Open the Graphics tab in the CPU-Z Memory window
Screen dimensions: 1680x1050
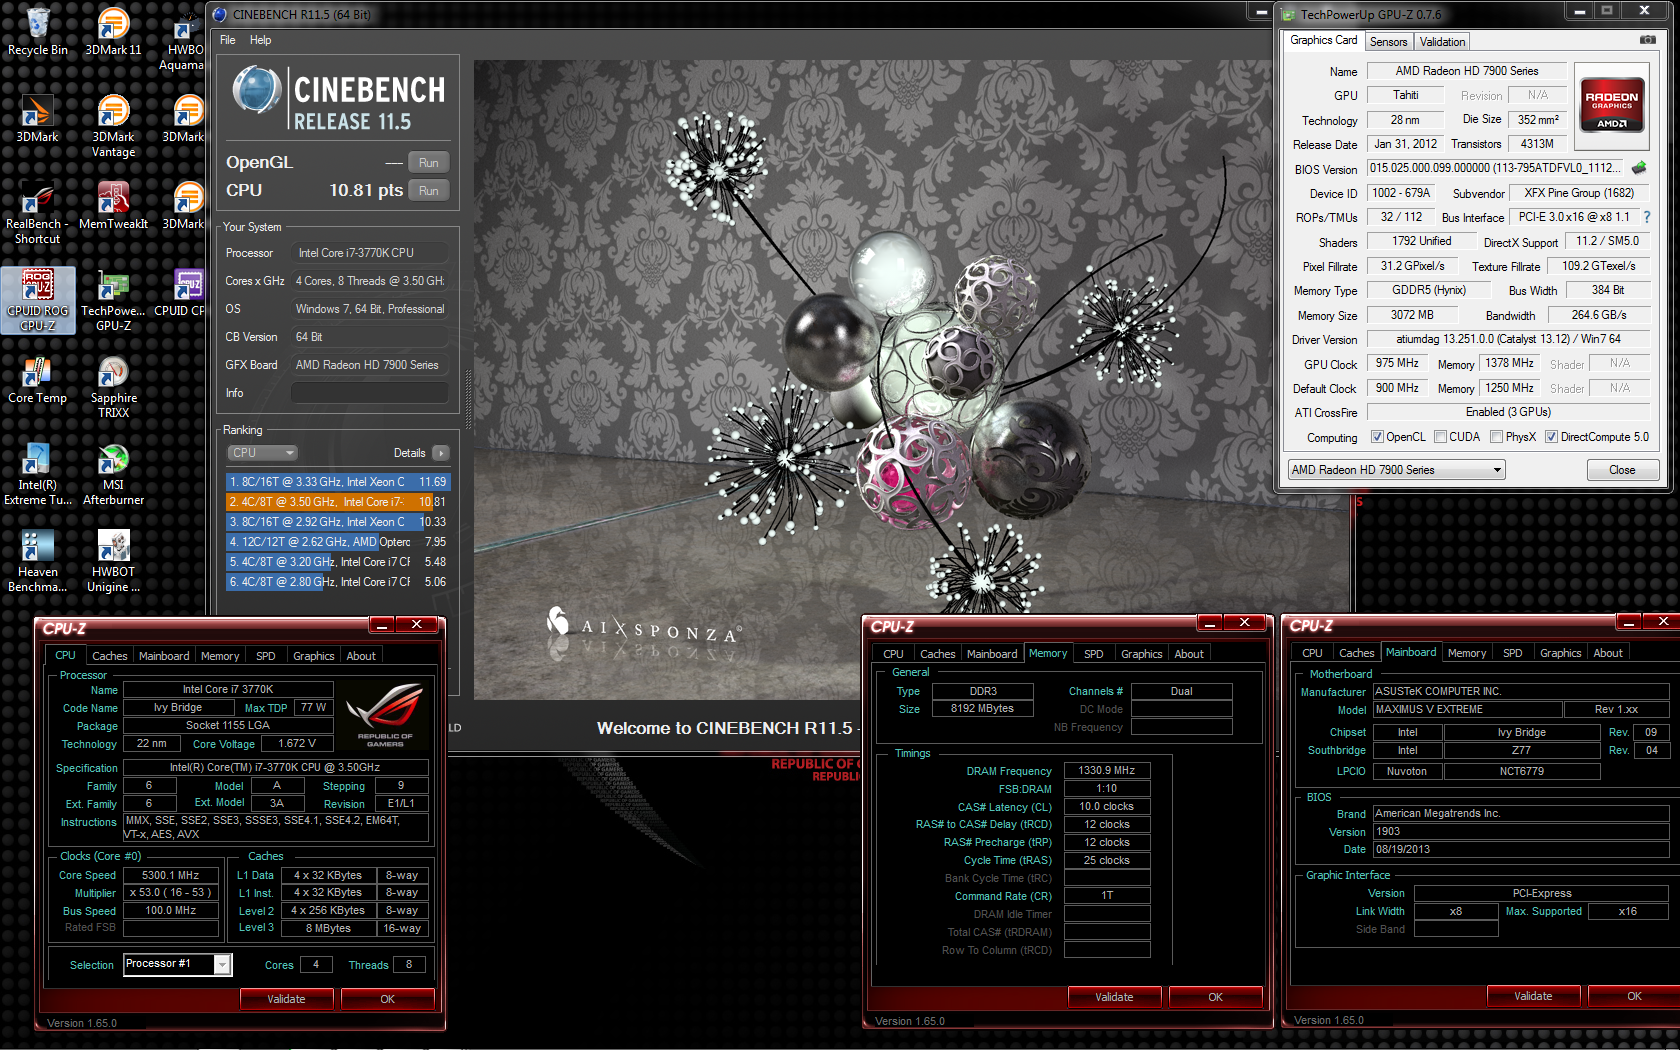click(1141, 654)
